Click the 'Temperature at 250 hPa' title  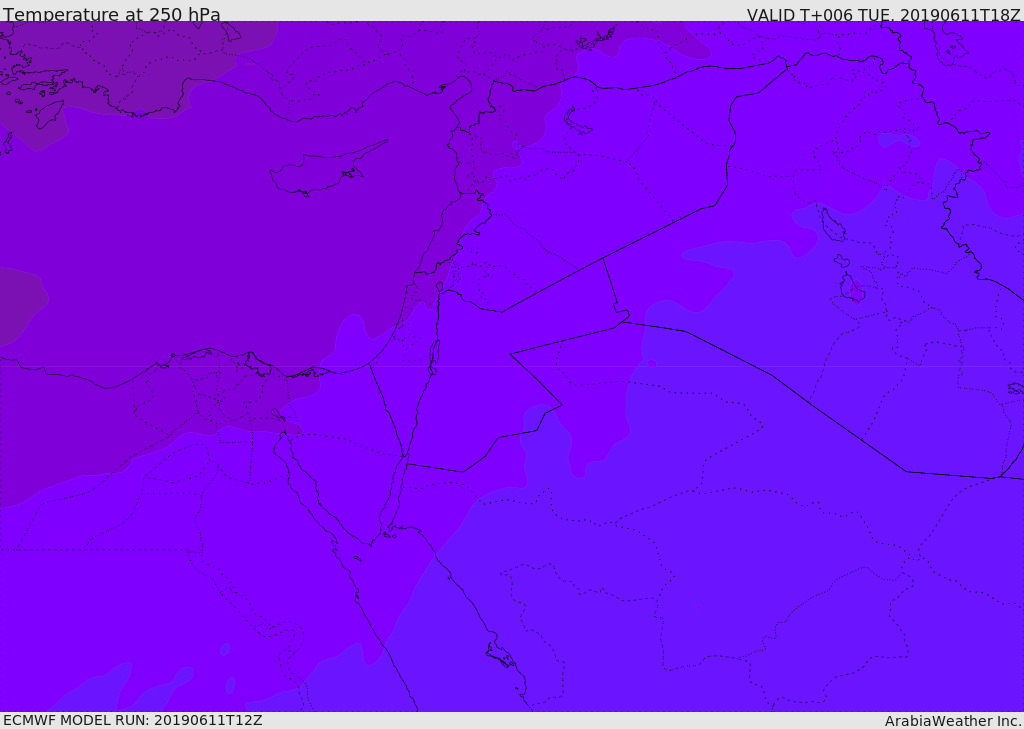click(x=112, y=14)
